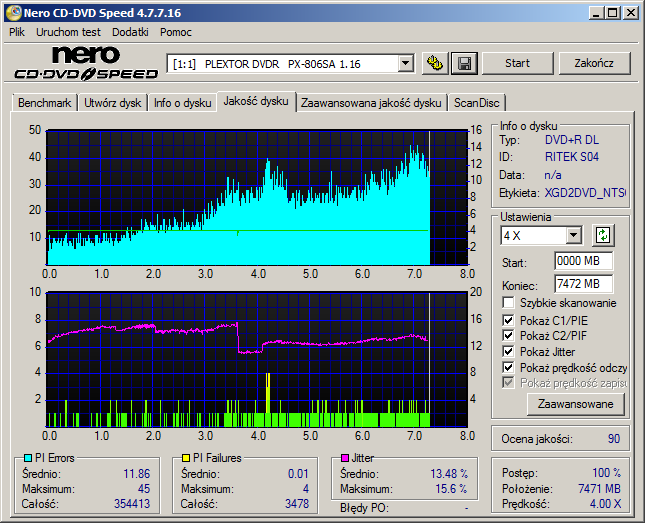The image size is (645, 523).
Task: Open Zaawansowana jakość dysku tab
Action: click(371, 103)
